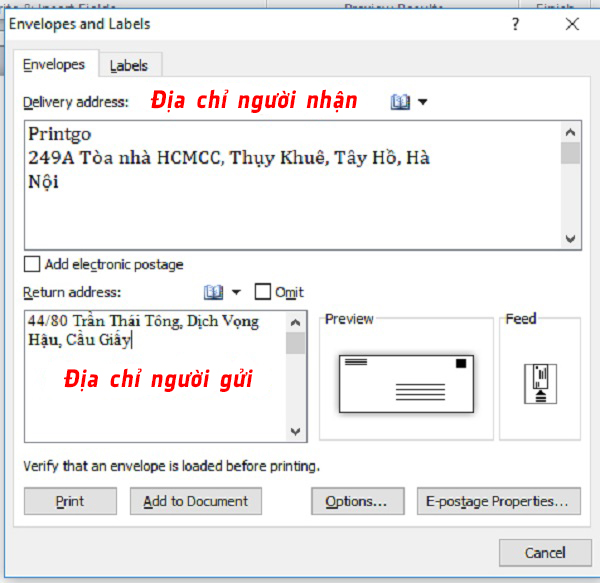Open E-postage Properties
Image resolution: width=600 pixels, height=583 pixels.
pyautogui.click(x=497, y=501)
